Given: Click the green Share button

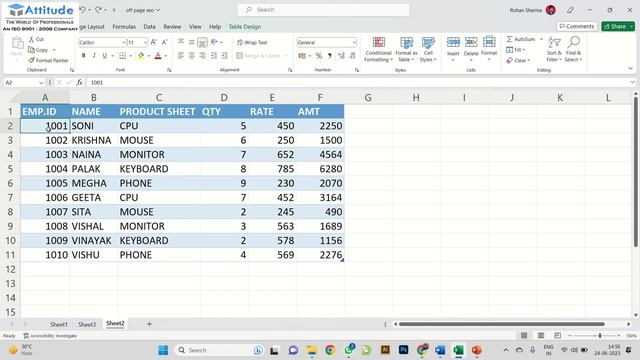Looking at the screenshot, I should 618,26.
